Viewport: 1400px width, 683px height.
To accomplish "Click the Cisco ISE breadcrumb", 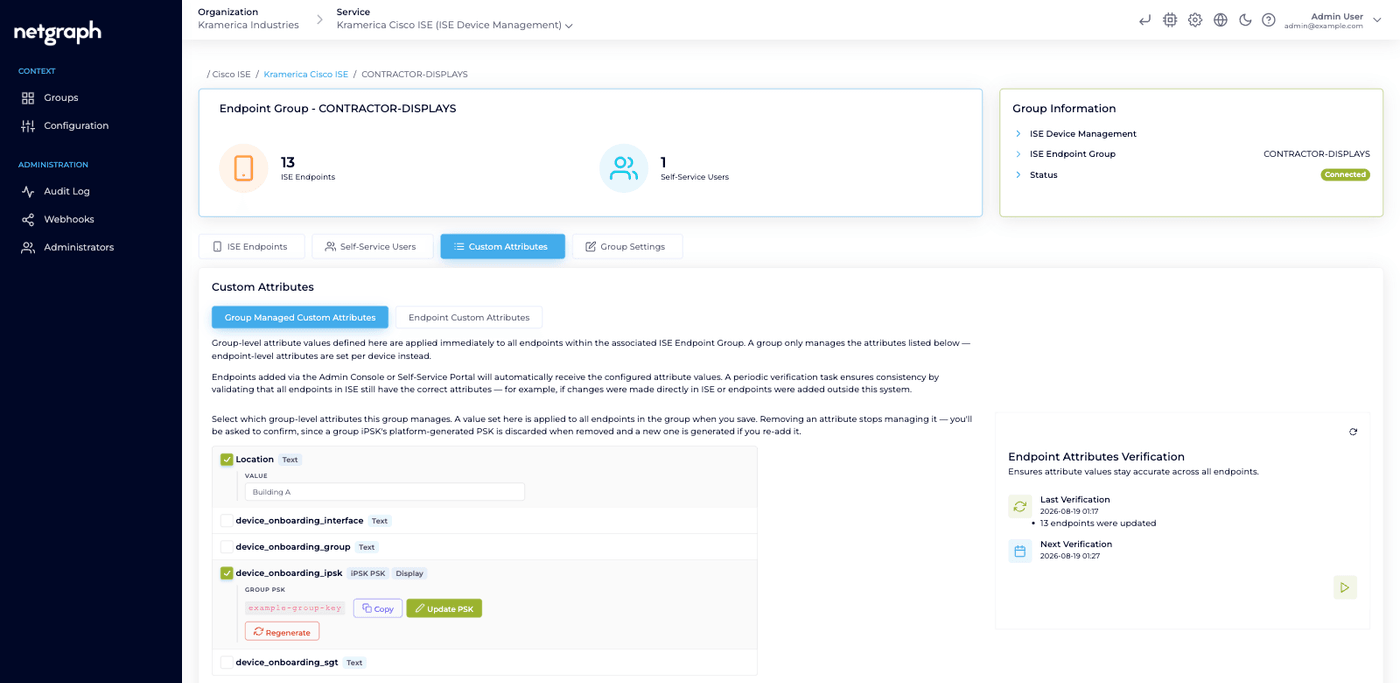I will 231,74.
